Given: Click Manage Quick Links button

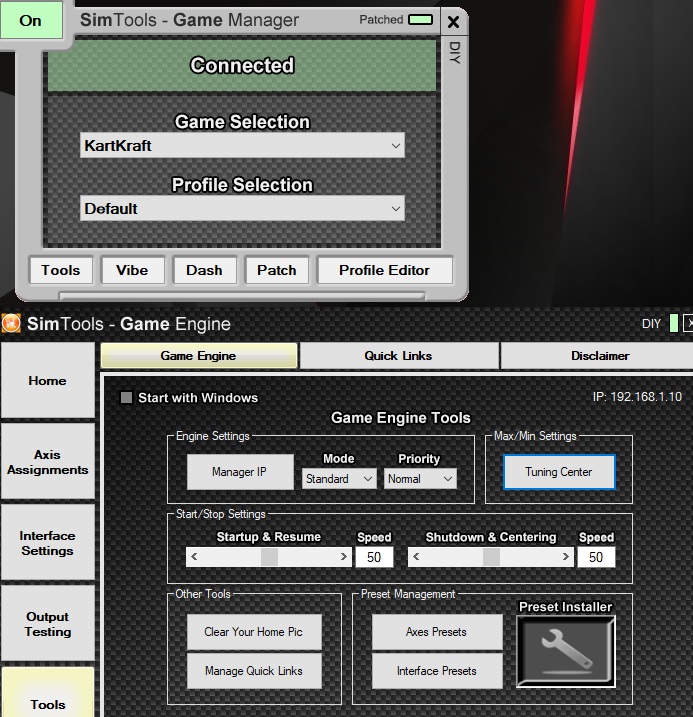Looking at the screenshot, I should click(254, 671).
